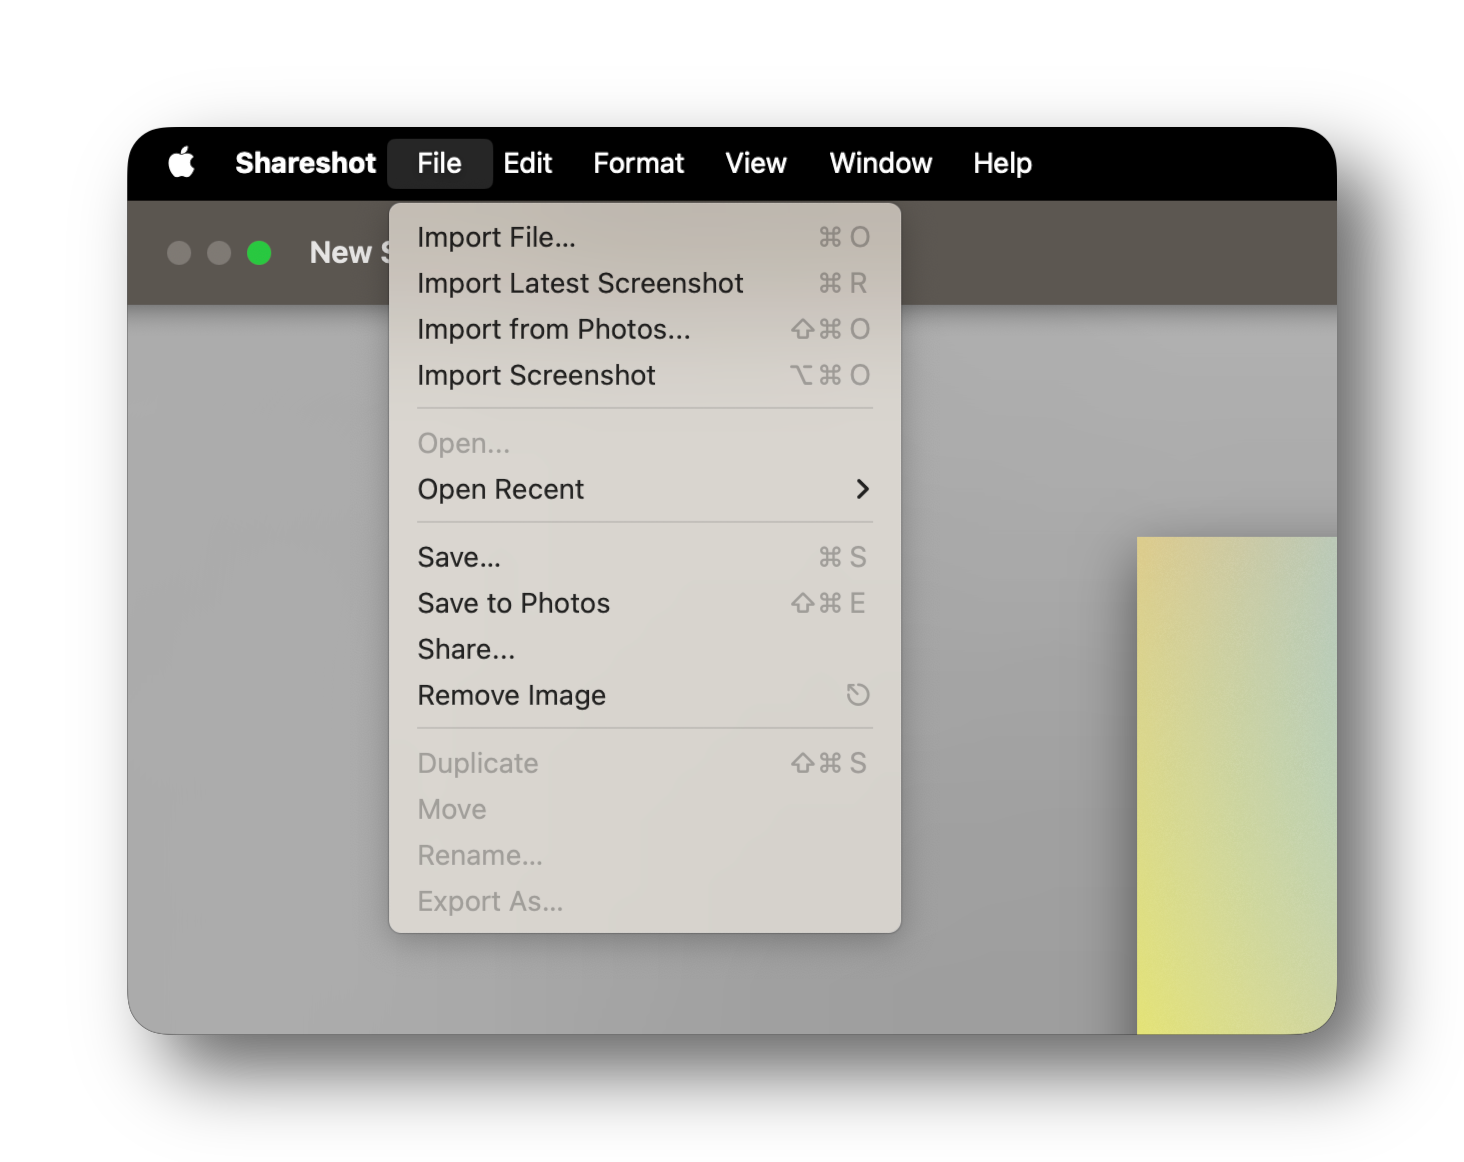Choose Import Latest Screenshot

(x=580, y=283)
